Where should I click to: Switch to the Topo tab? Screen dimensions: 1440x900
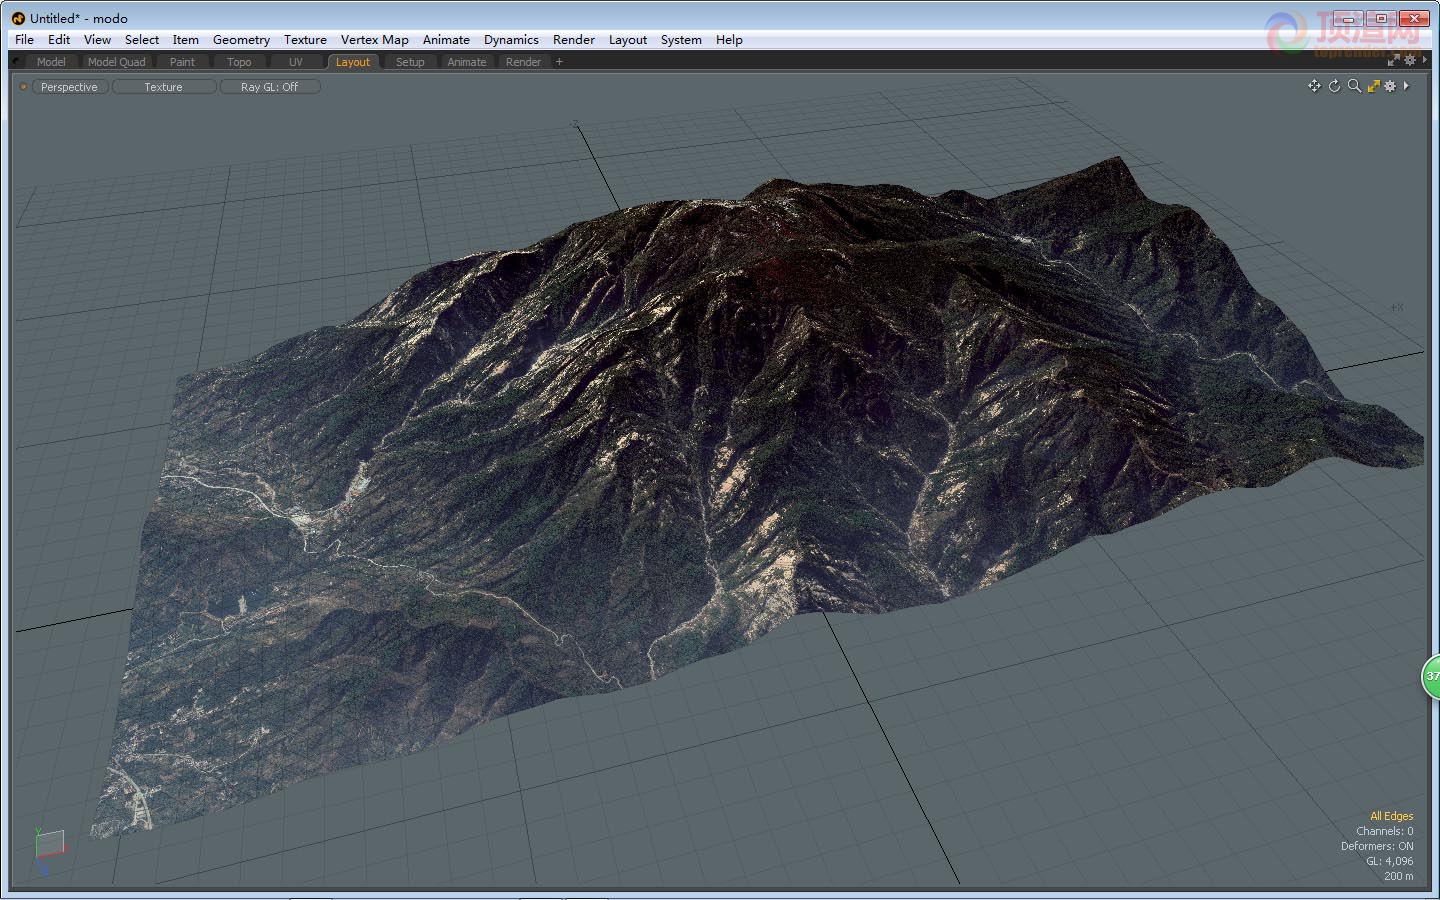click(x=239, y=62)
